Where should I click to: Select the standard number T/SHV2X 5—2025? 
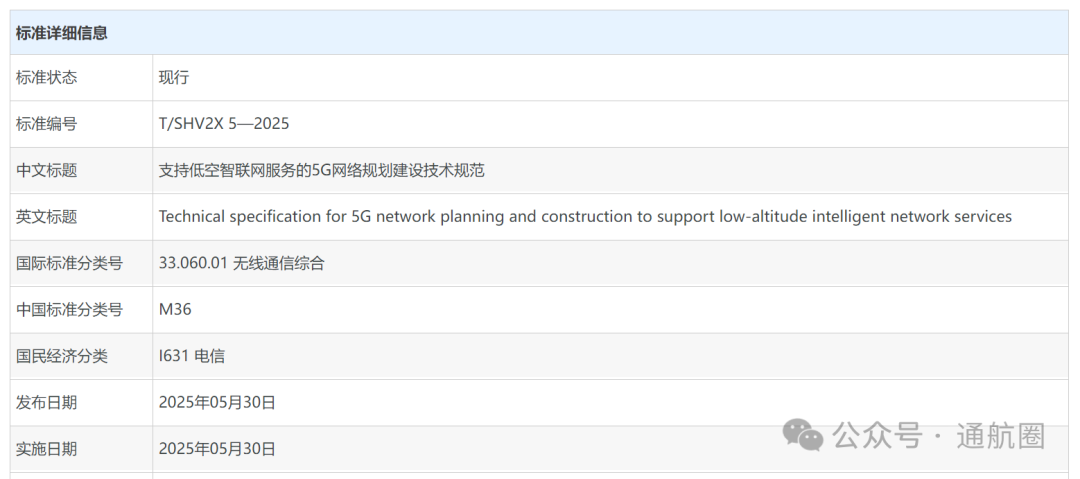pyautogui.click(x=224, y=124)
